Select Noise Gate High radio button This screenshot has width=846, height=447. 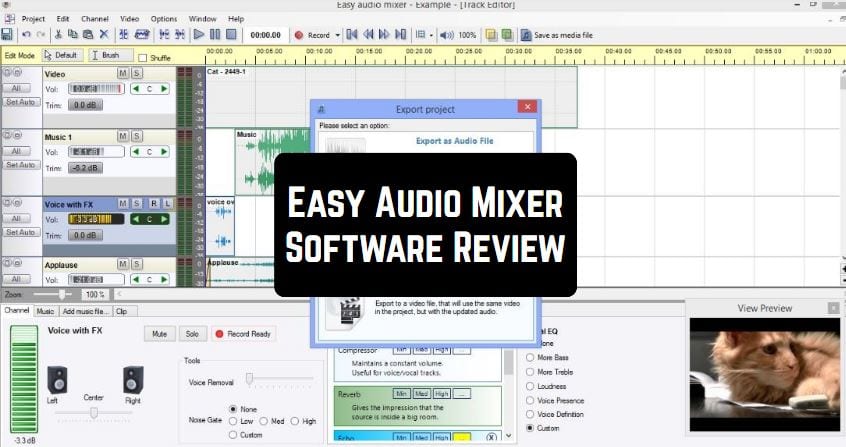click(x=295, y=421)
